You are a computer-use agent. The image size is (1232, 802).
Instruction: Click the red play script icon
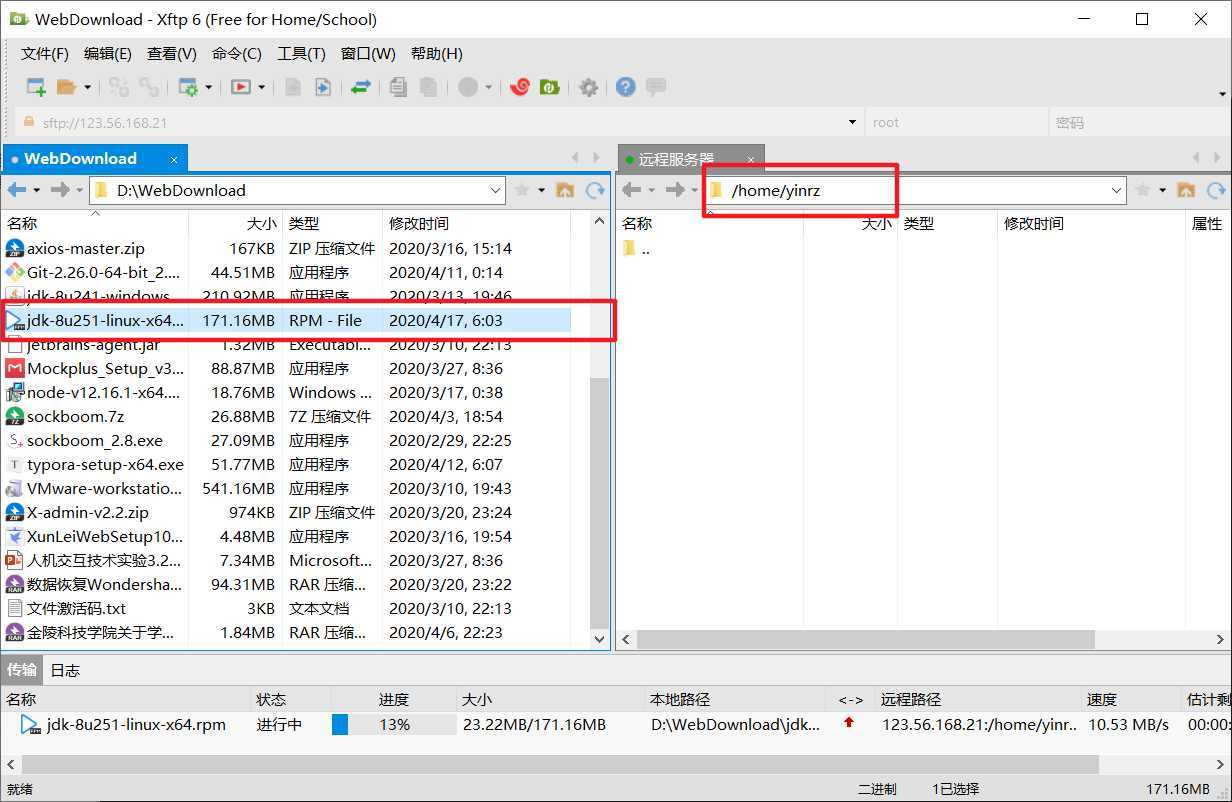pos(241,87)
